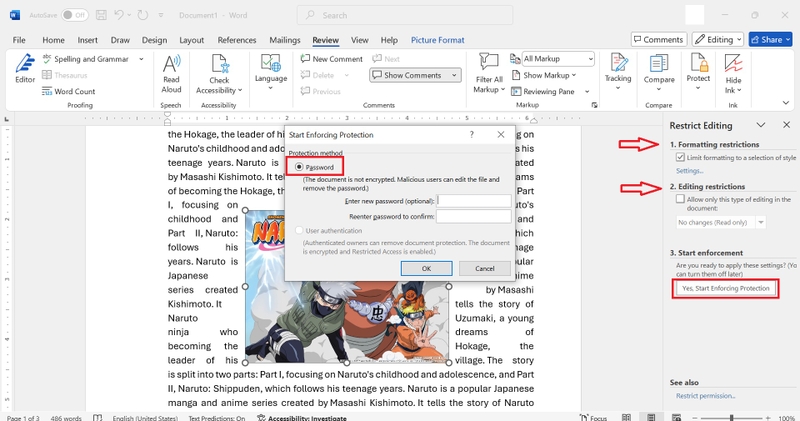
Task: Open the Editor proofing tool
Action: [x=24, y=69]
